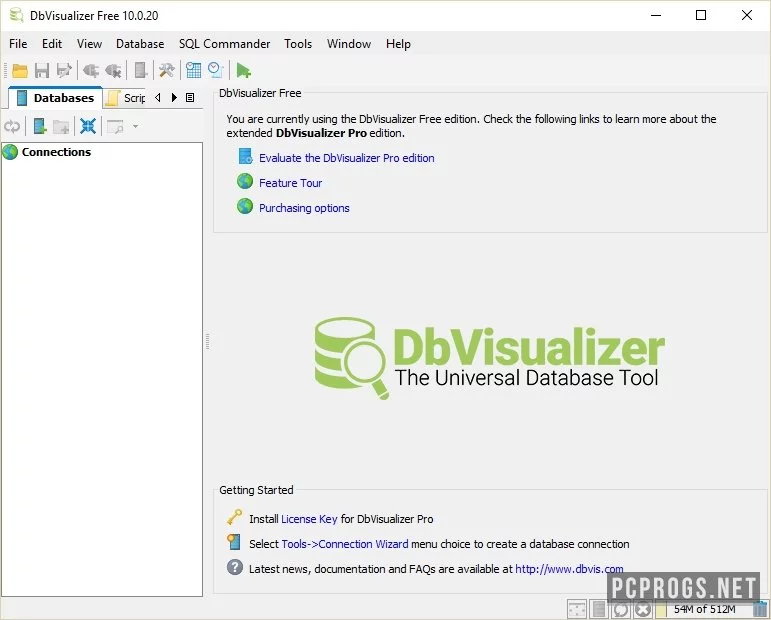Click the question mark icon beside Latest news
Screen dimensions: 771x620
click(235, 567)
